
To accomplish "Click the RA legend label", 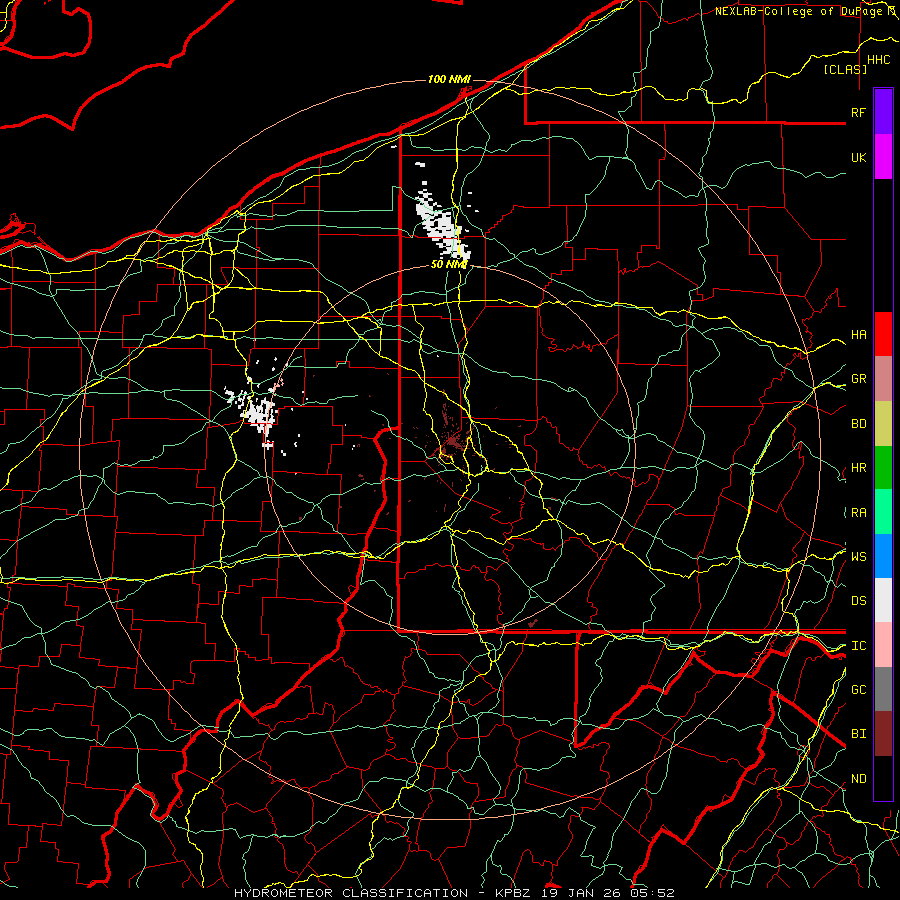I will coord(858,513).
